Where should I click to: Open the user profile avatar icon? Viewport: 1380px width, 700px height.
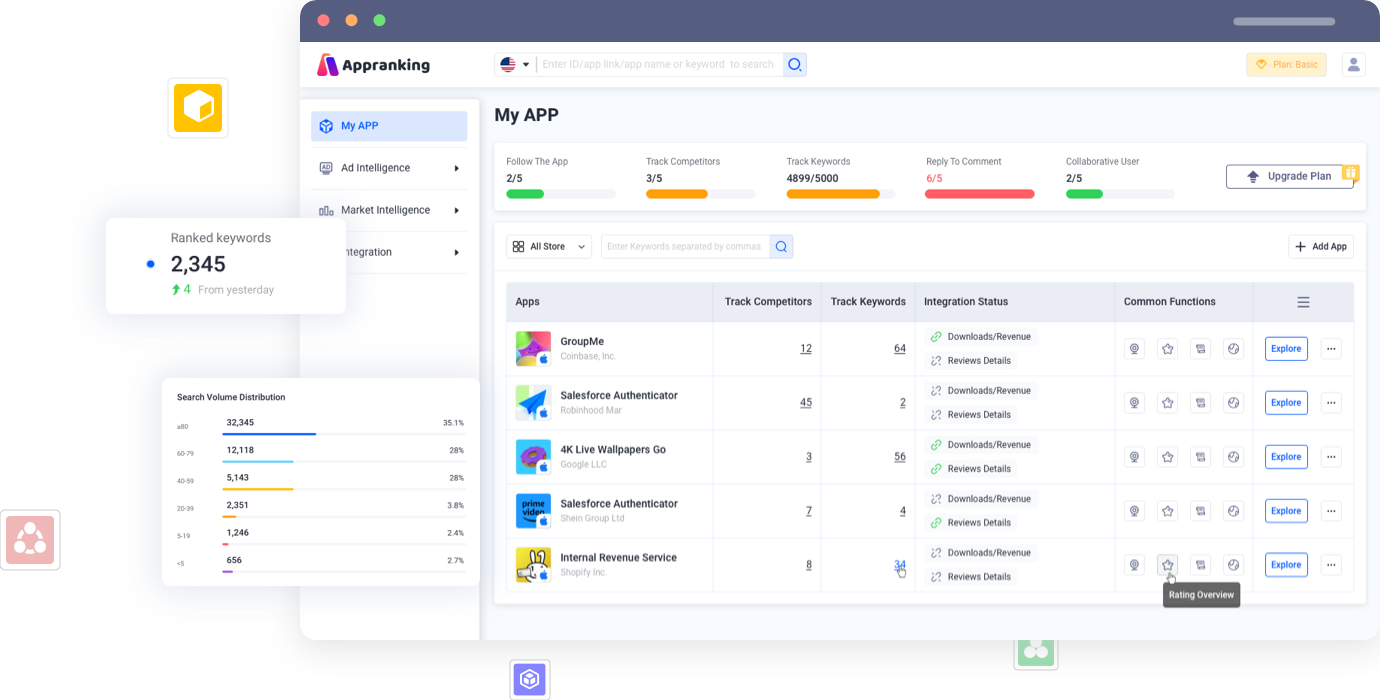(x=1353, y=65)
